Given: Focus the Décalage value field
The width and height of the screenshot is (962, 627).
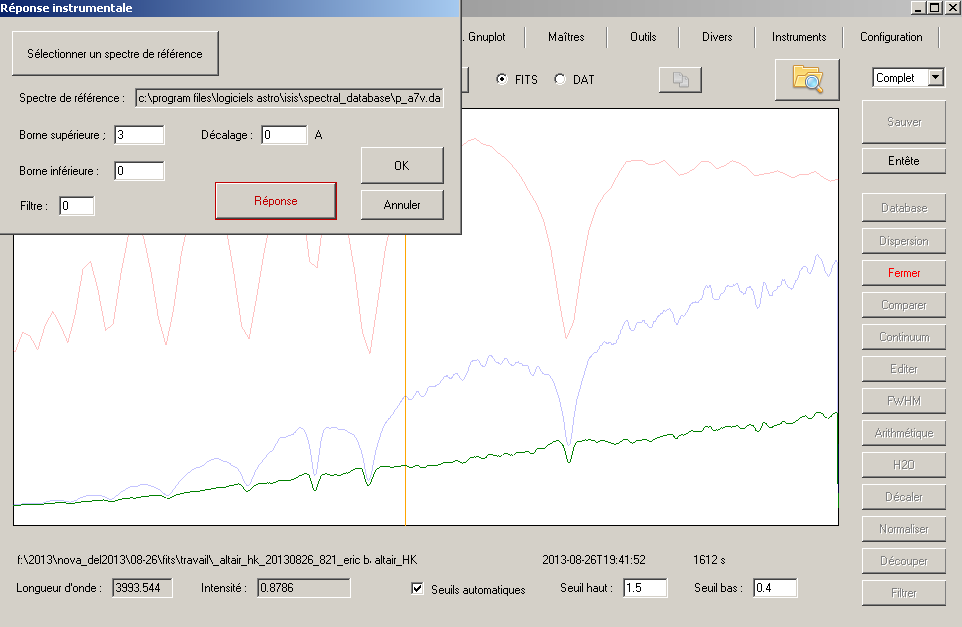Looking at the screenshot, I should (x=284, y=135).
